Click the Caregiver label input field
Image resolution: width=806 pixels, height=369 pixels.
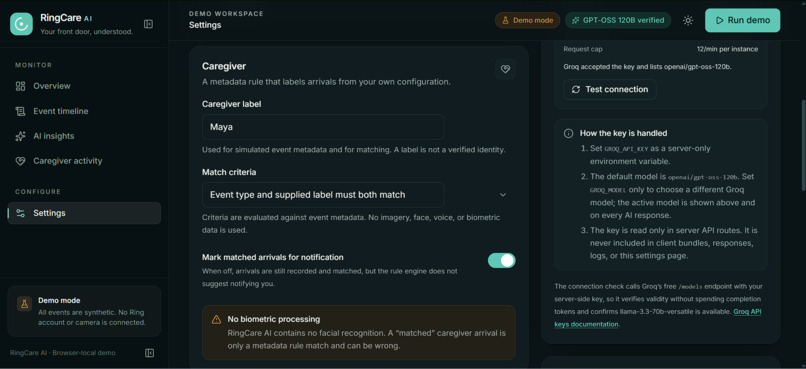coord(323,126)
